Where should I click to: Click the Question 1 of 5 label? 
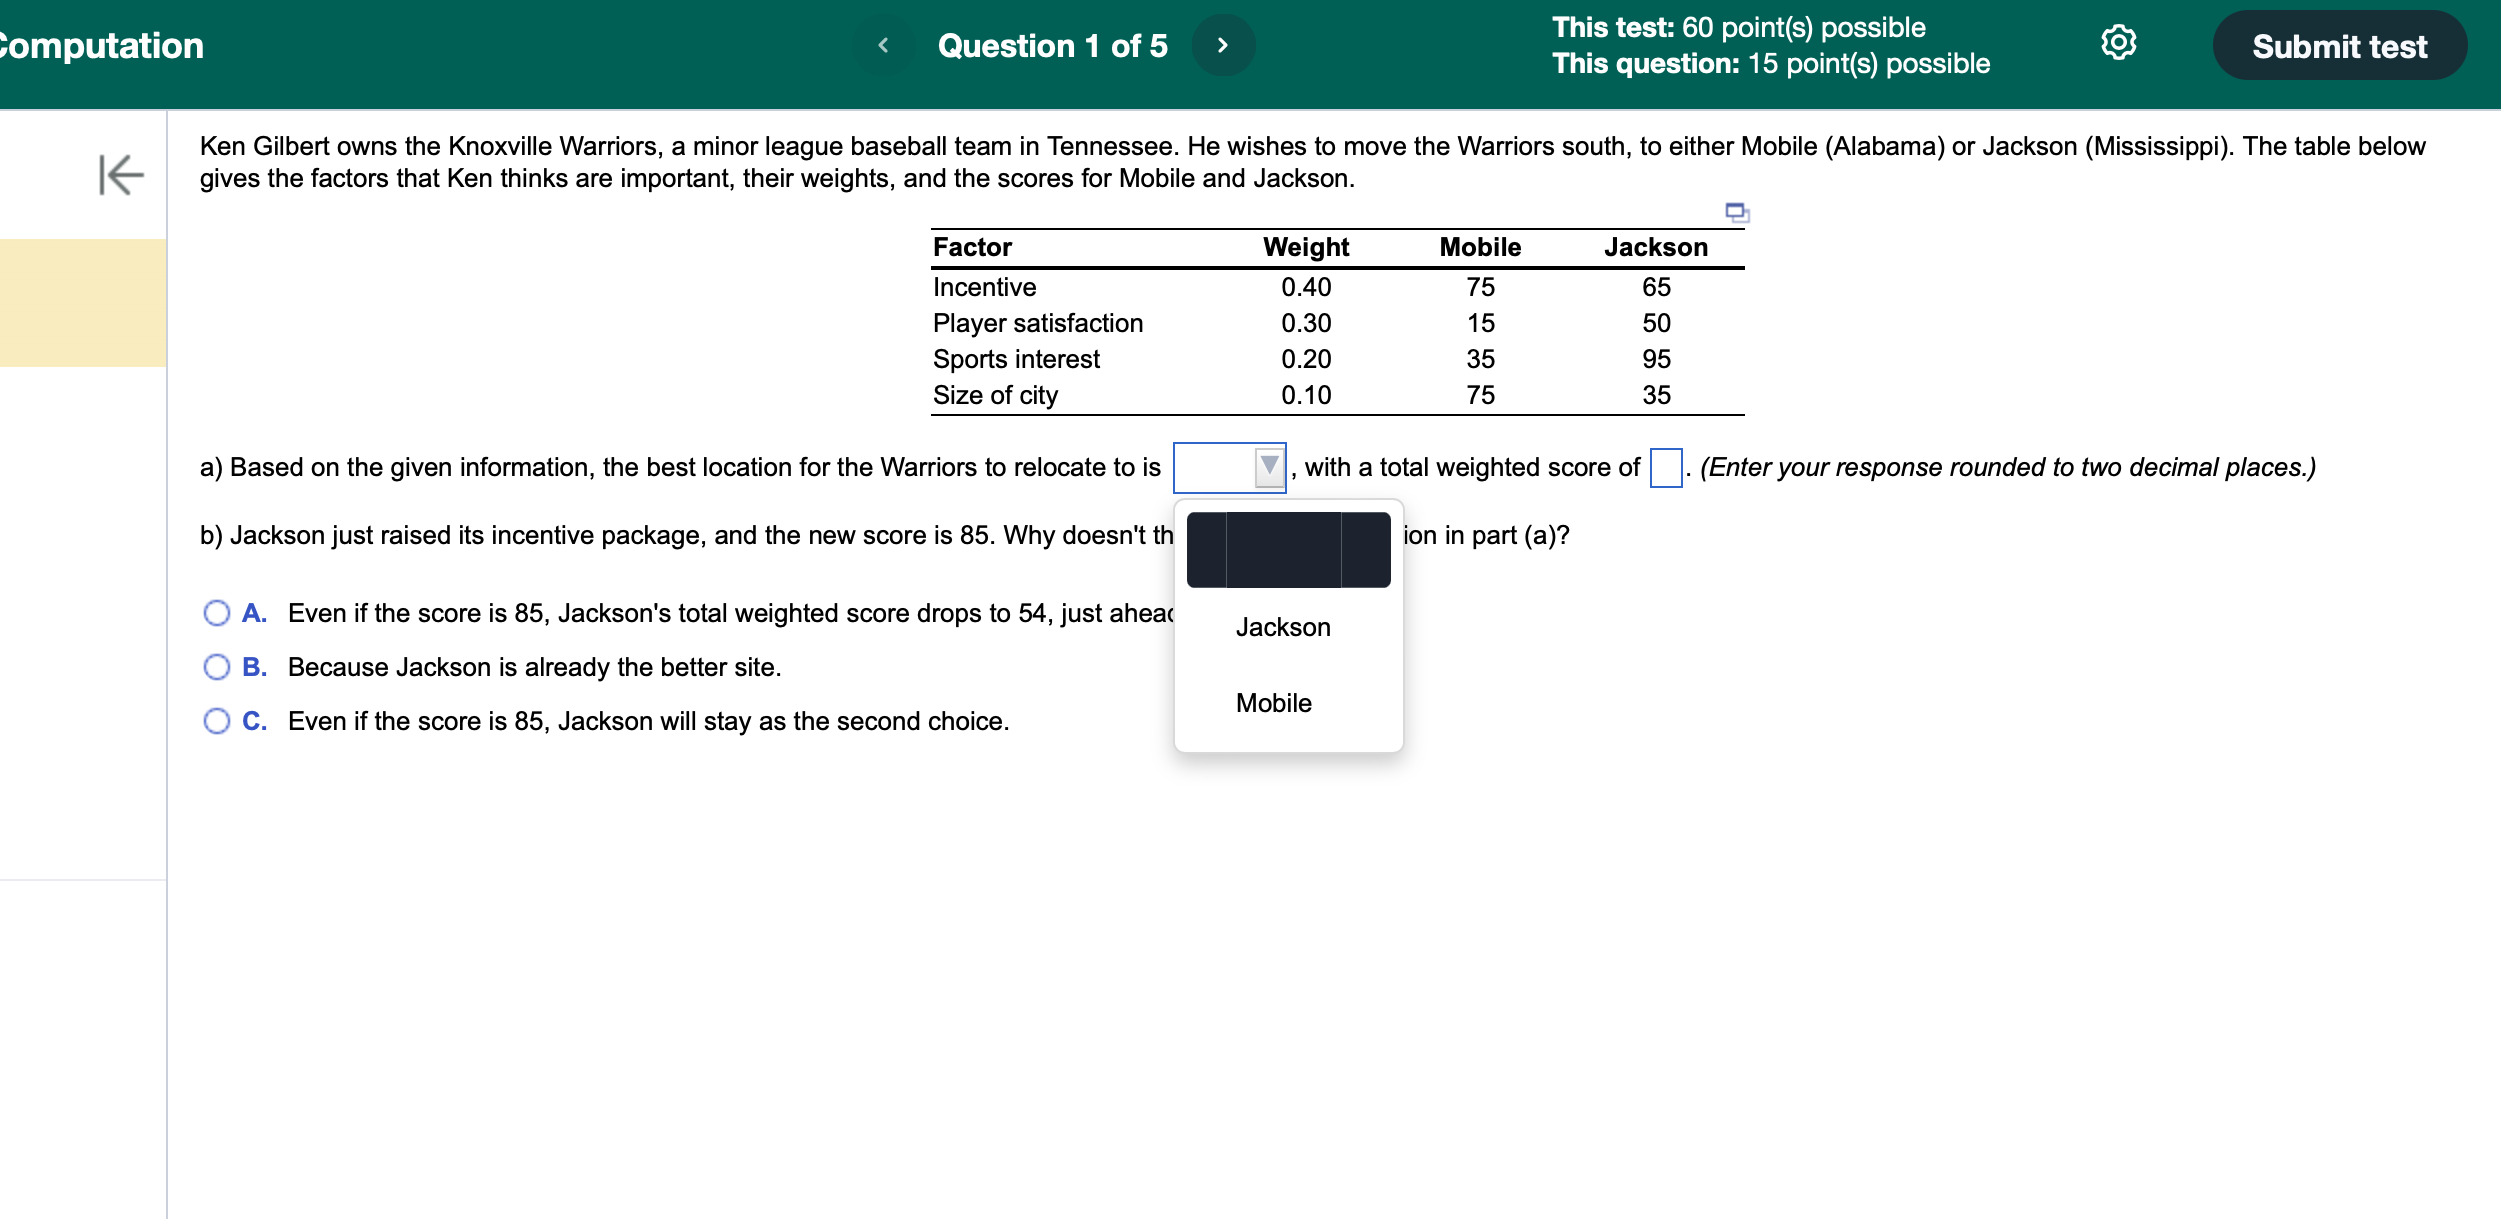pyautogui.click(x=1052, y=46)
